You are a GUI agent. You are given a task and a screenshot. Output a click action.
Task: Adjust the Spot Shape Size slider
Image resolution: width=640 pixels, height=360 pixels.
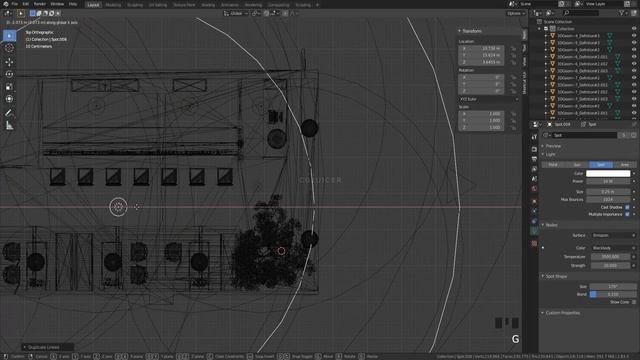pyautogui.click(x=613, y=287)
